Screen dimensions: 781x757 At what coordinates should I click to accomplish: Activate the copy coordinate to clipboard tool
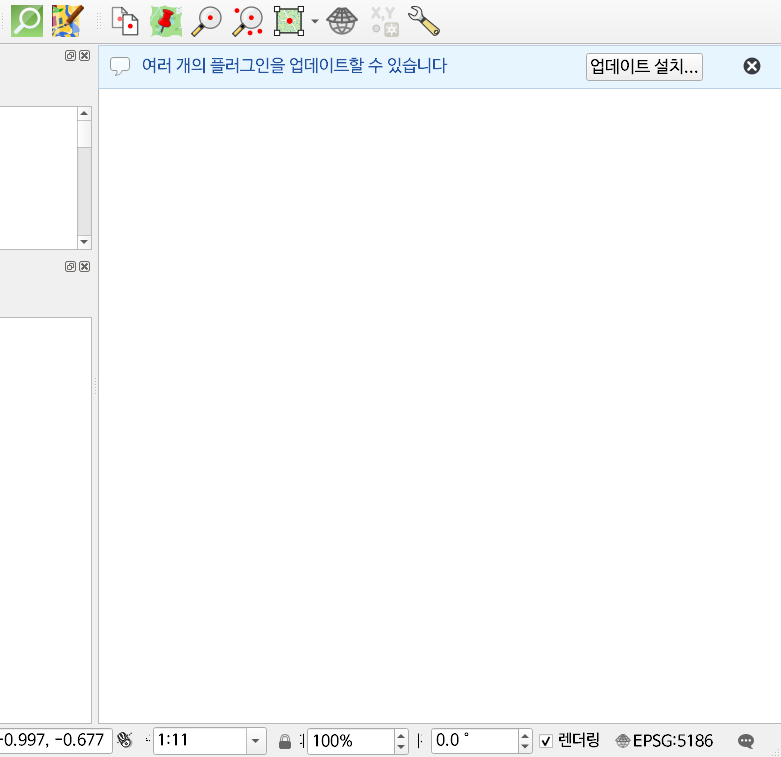tap(125, 21)
